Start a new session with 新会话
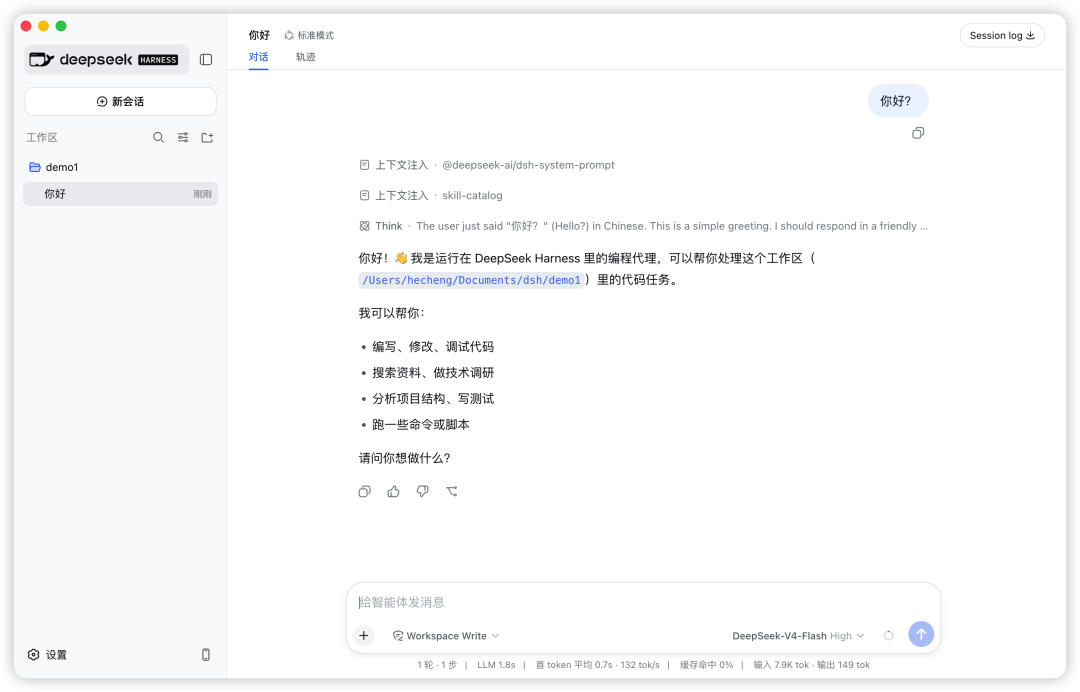 (121, 101)
